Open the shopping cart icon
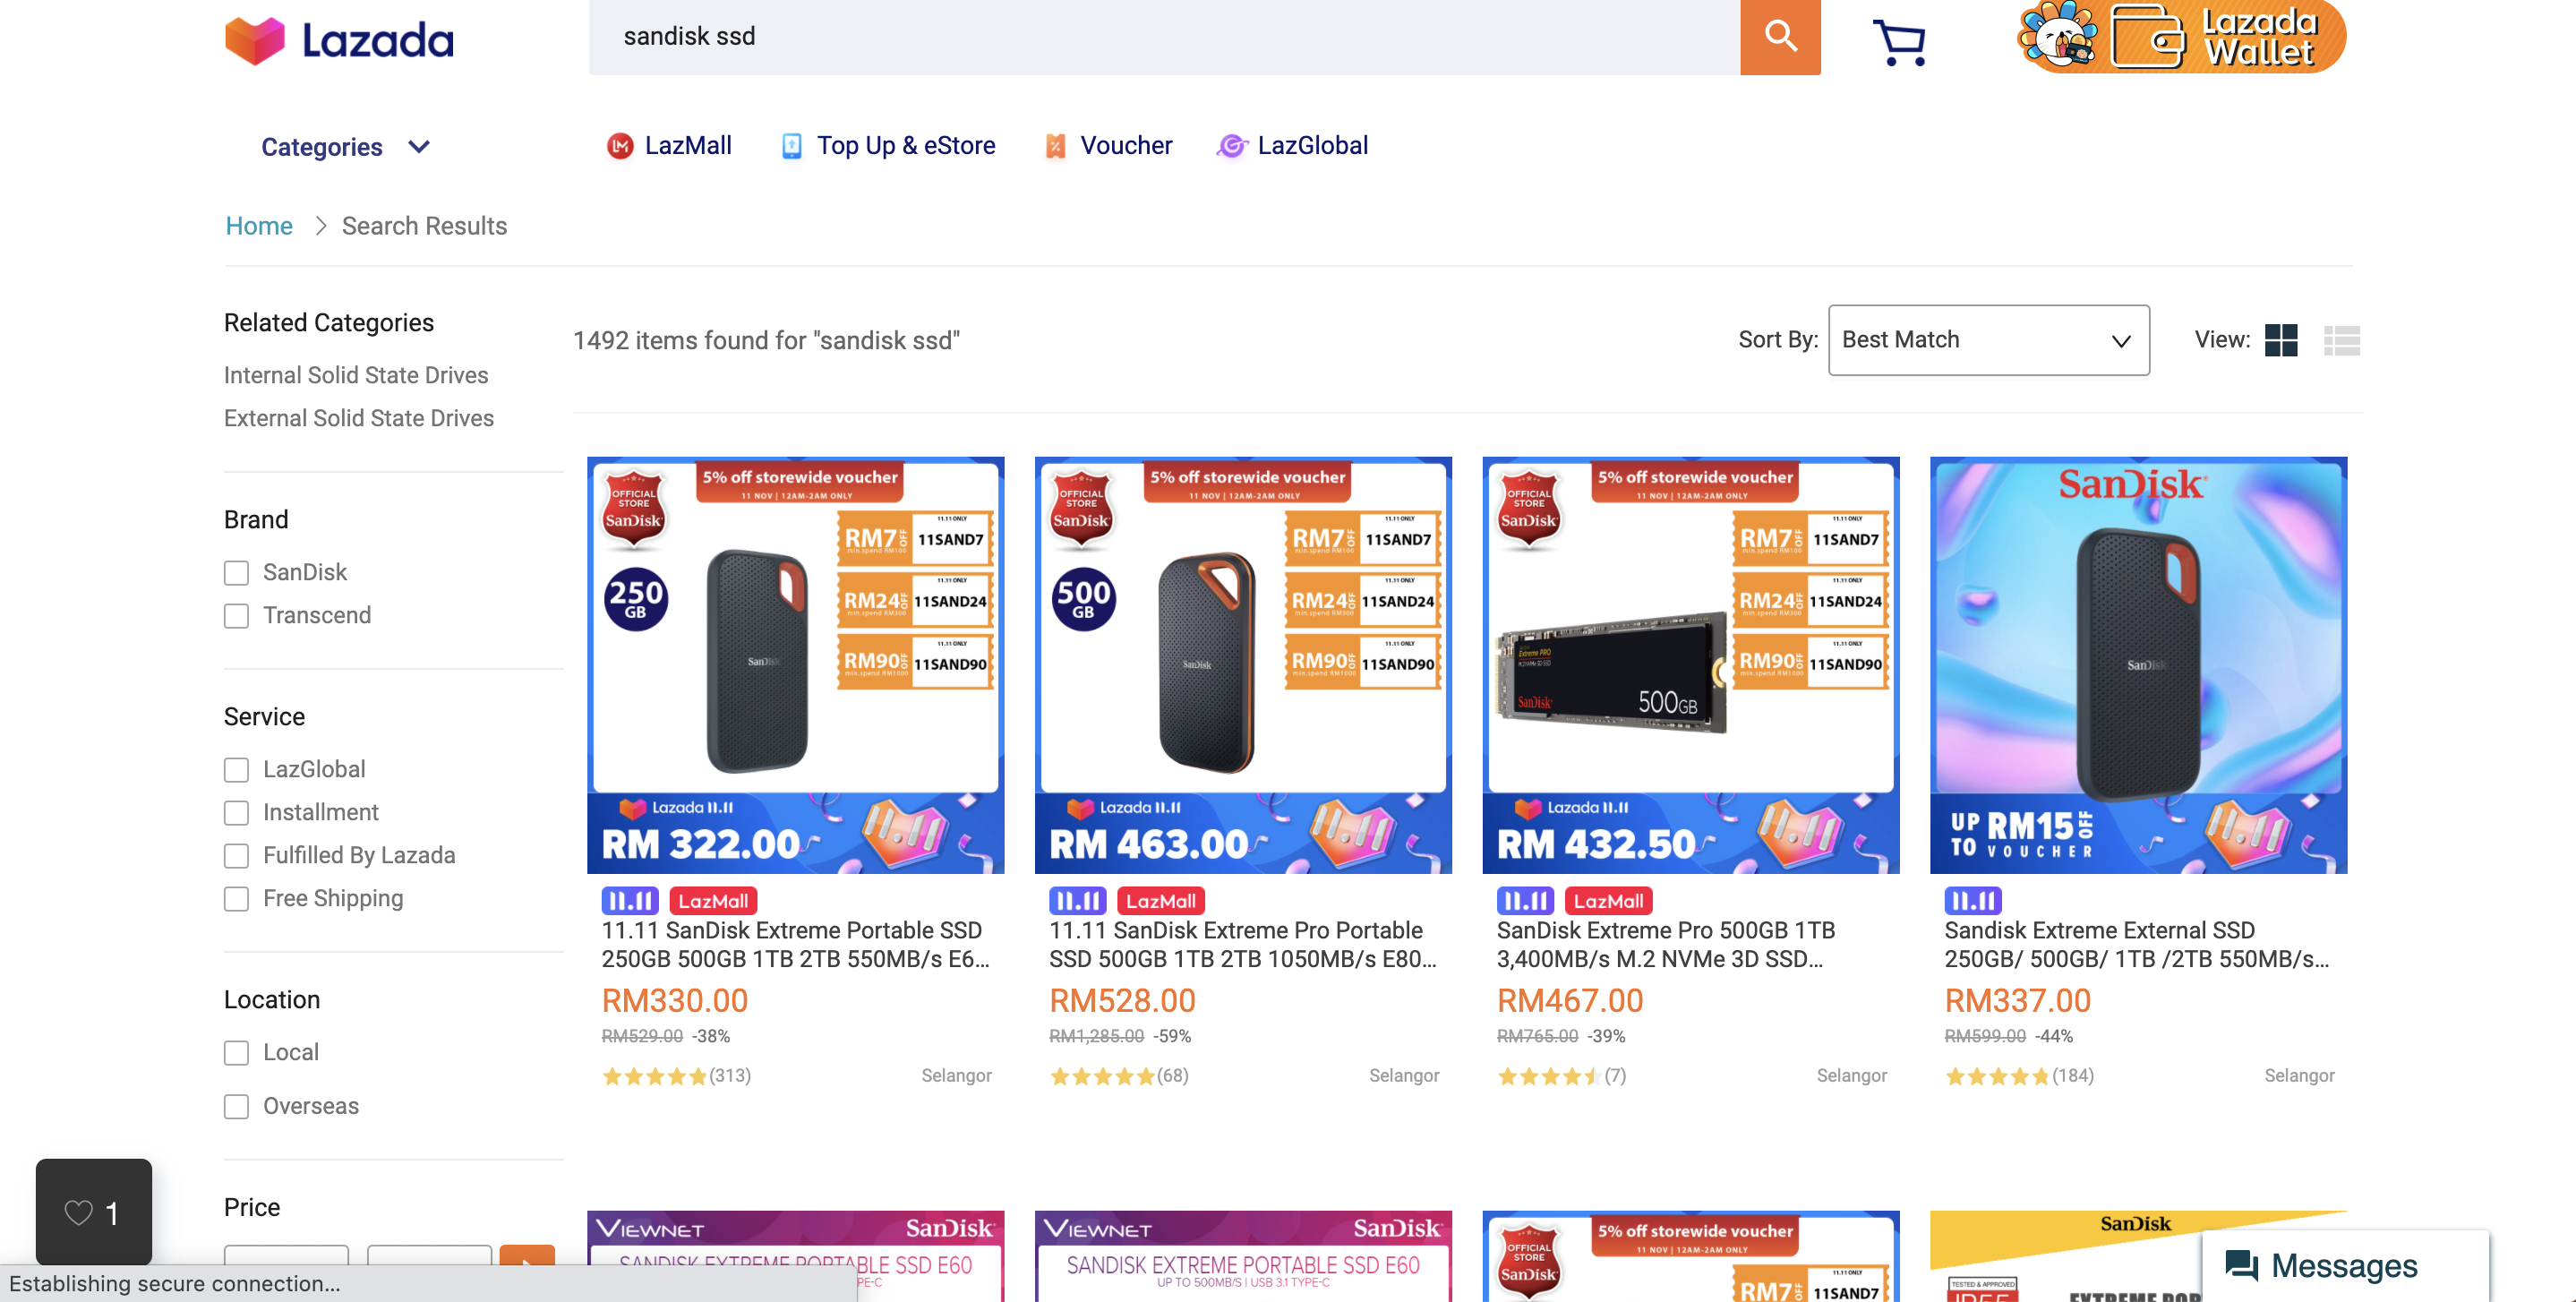 click(1898, 42)
